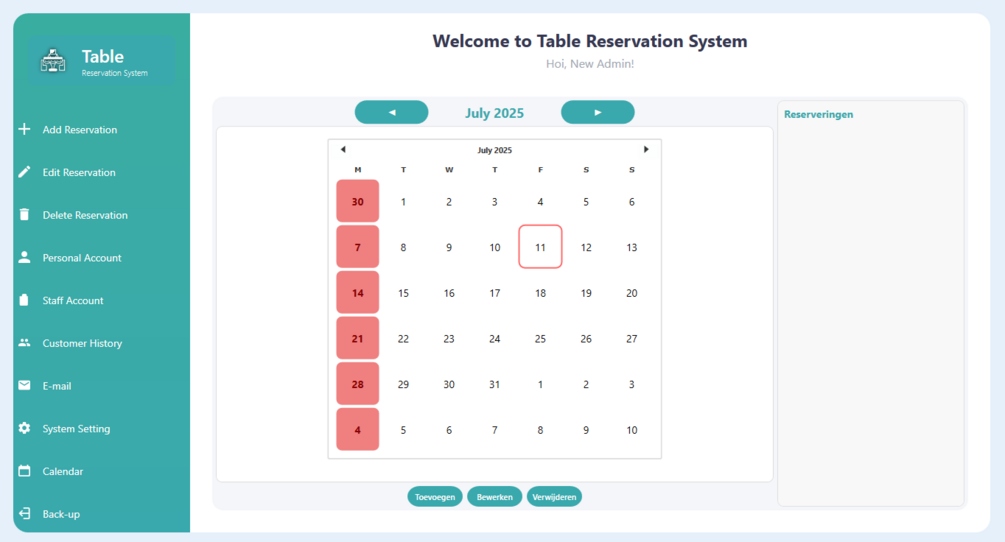Click the gear icon for System Setting
Screen dimensions: 1005x542
[x=24, y=428]
